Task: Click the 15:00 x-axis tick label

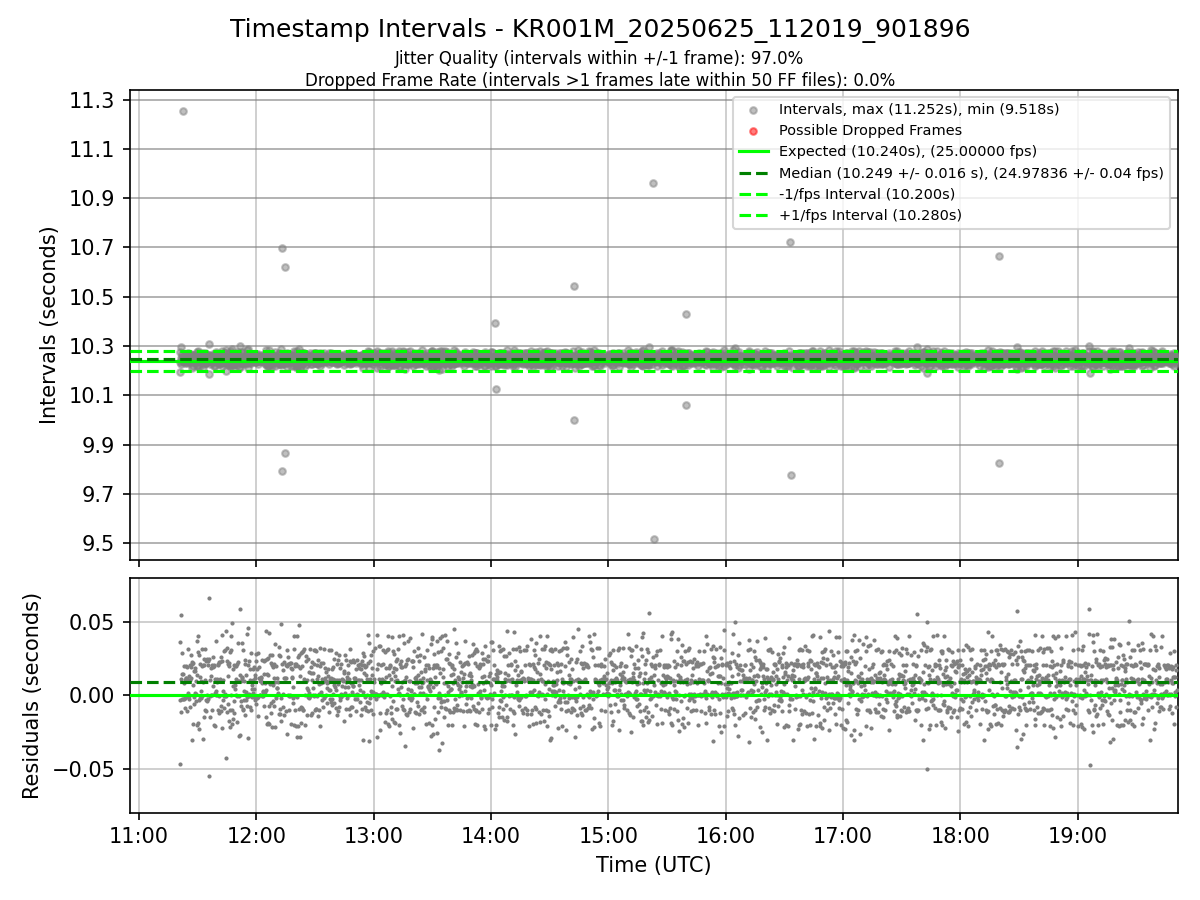Action: (608, 834)
